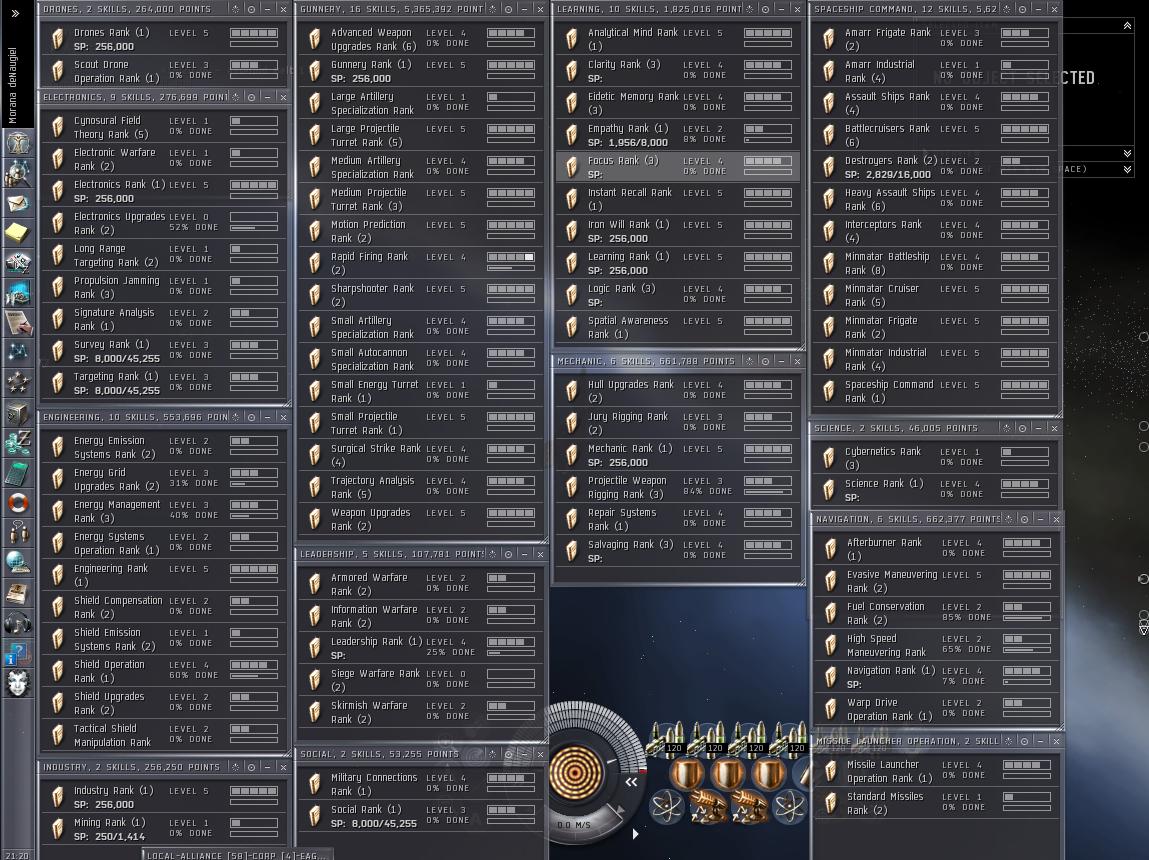1149x860 pixels.
Task: Open People & Places magnifier sidebar icon
Action: point(18,172)
